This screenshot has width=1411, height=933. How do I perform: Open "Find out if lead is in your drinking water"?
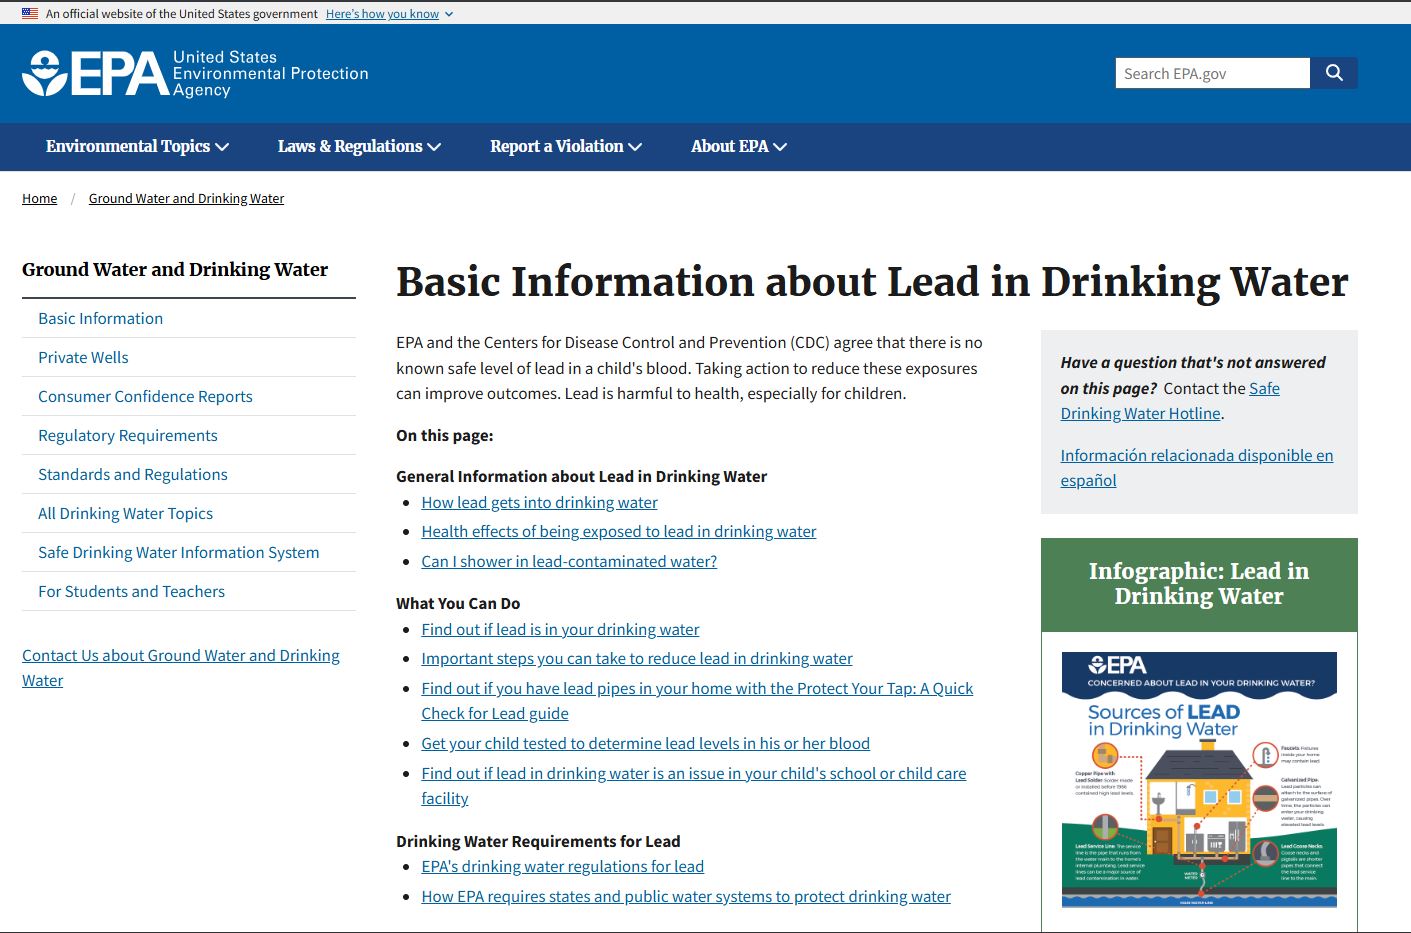pos(560,629)
